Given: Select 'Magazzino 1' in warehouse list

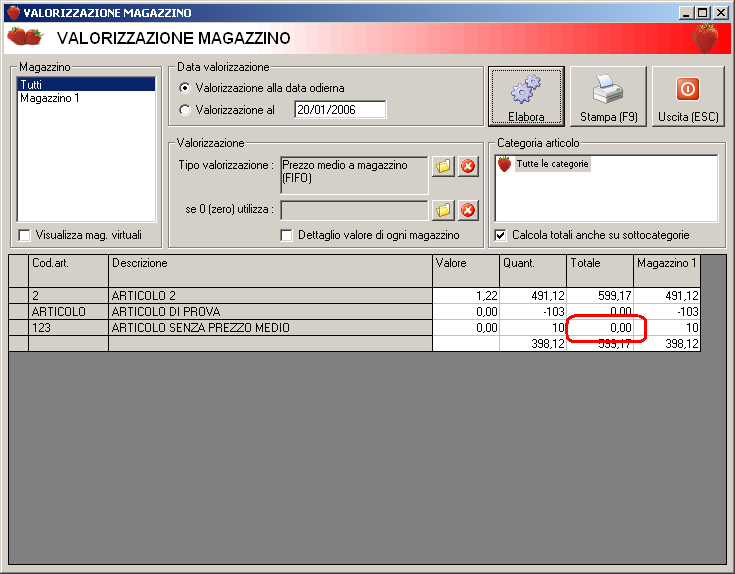Looking at the screenshot, I should 86,98.
